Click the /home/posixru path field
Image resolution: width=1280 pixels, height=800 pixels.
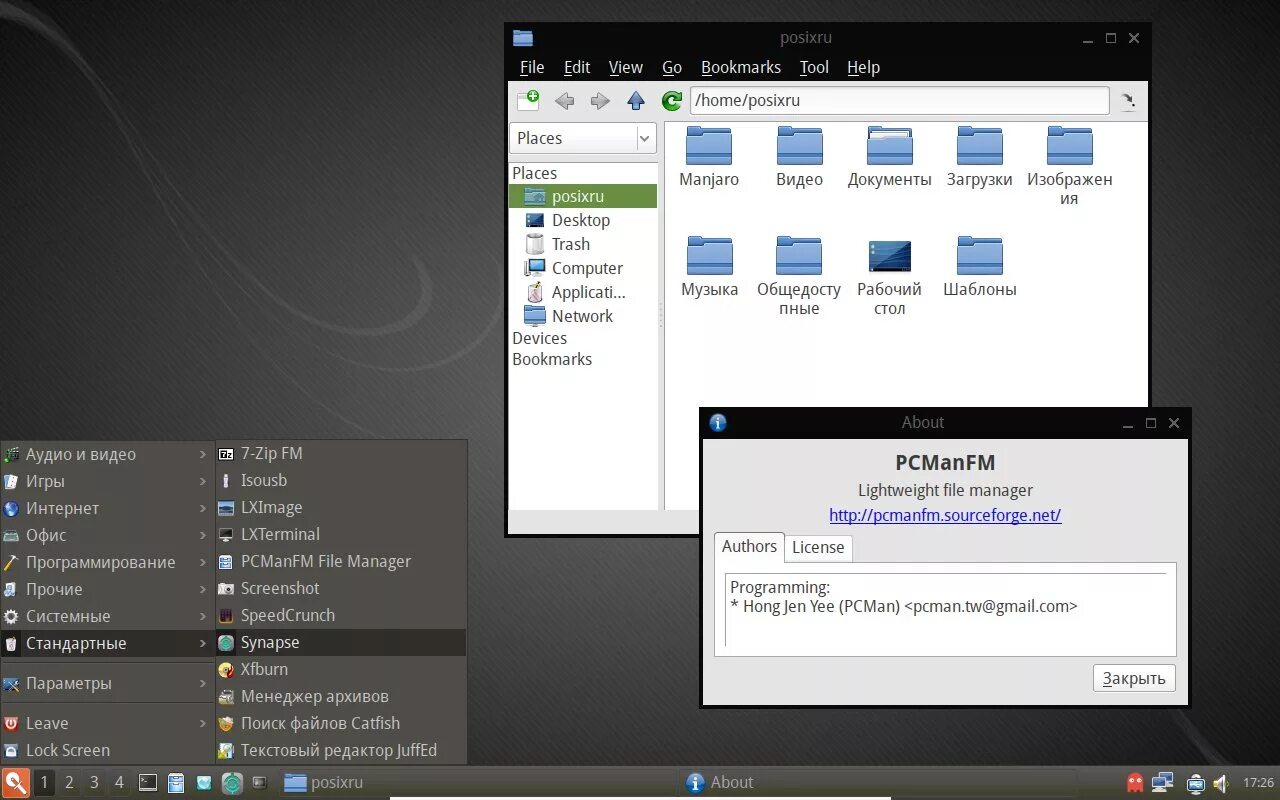899,100
